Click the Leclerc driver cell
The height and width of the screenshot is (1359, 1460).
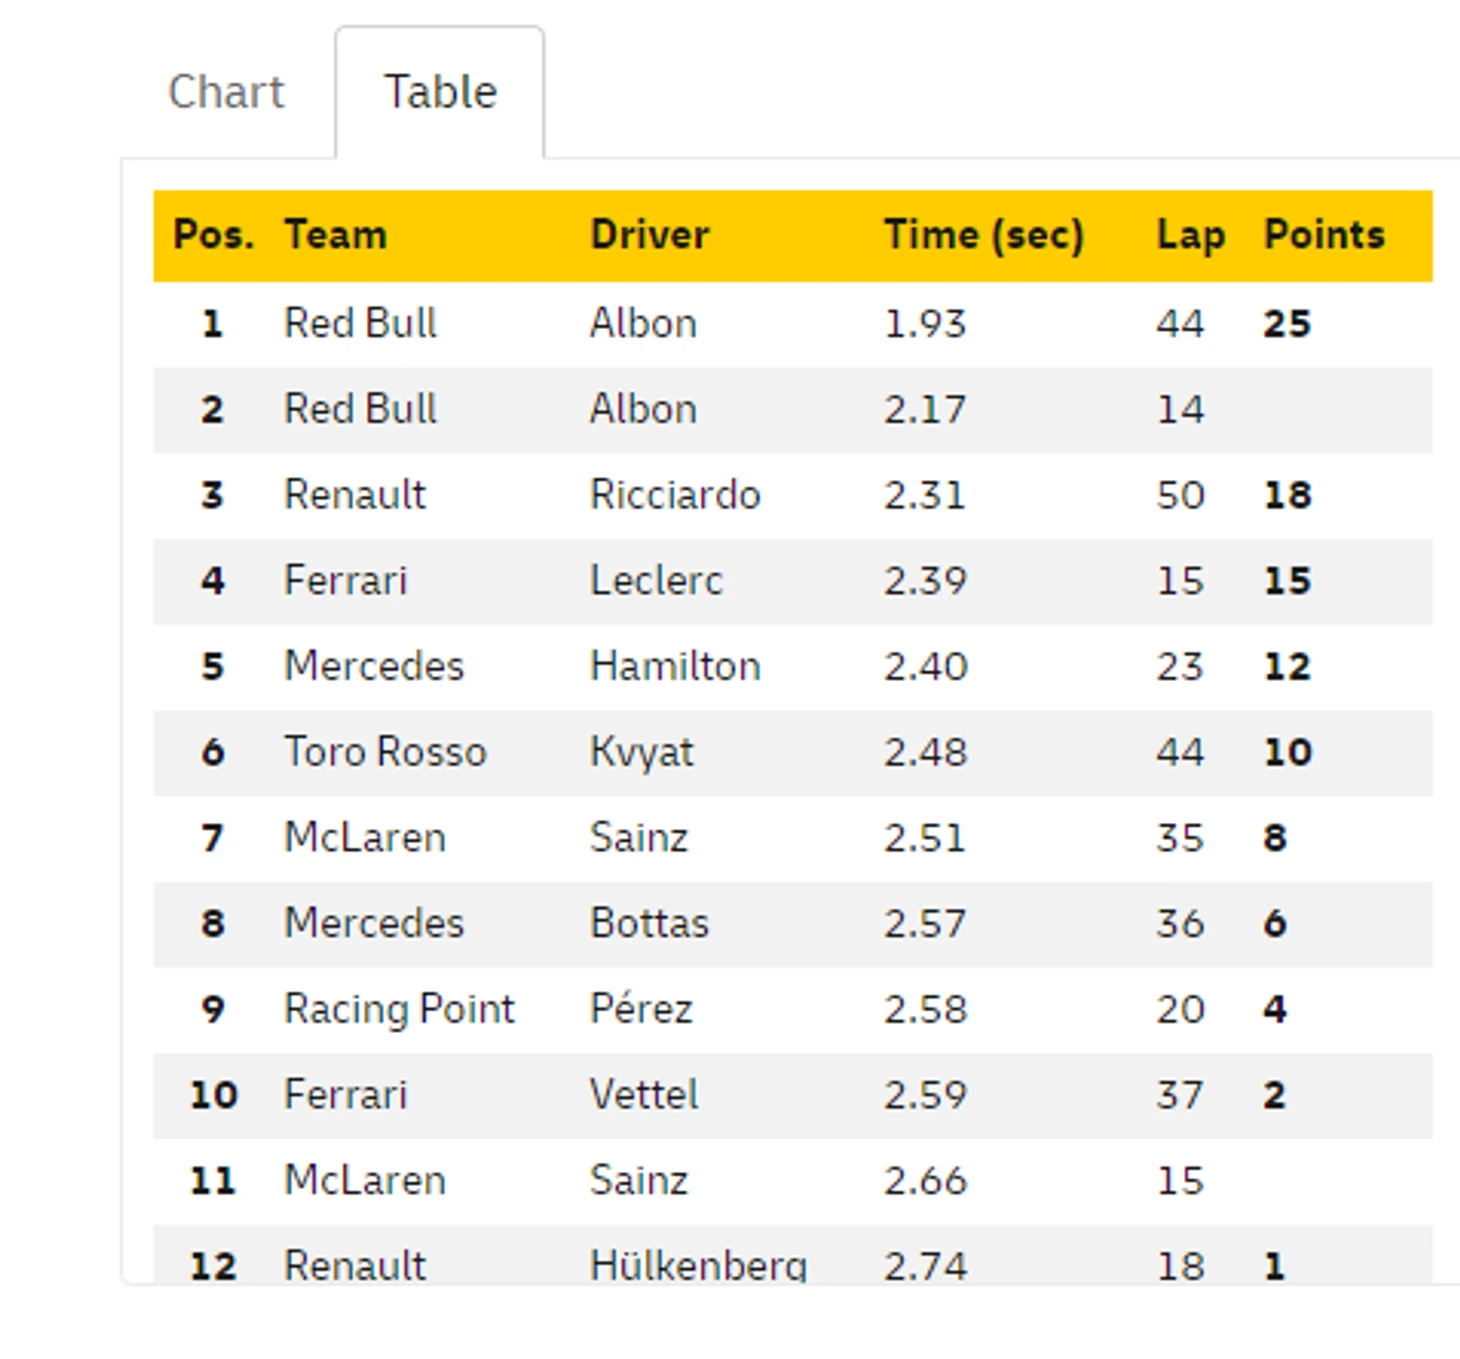tap(656, 581)
